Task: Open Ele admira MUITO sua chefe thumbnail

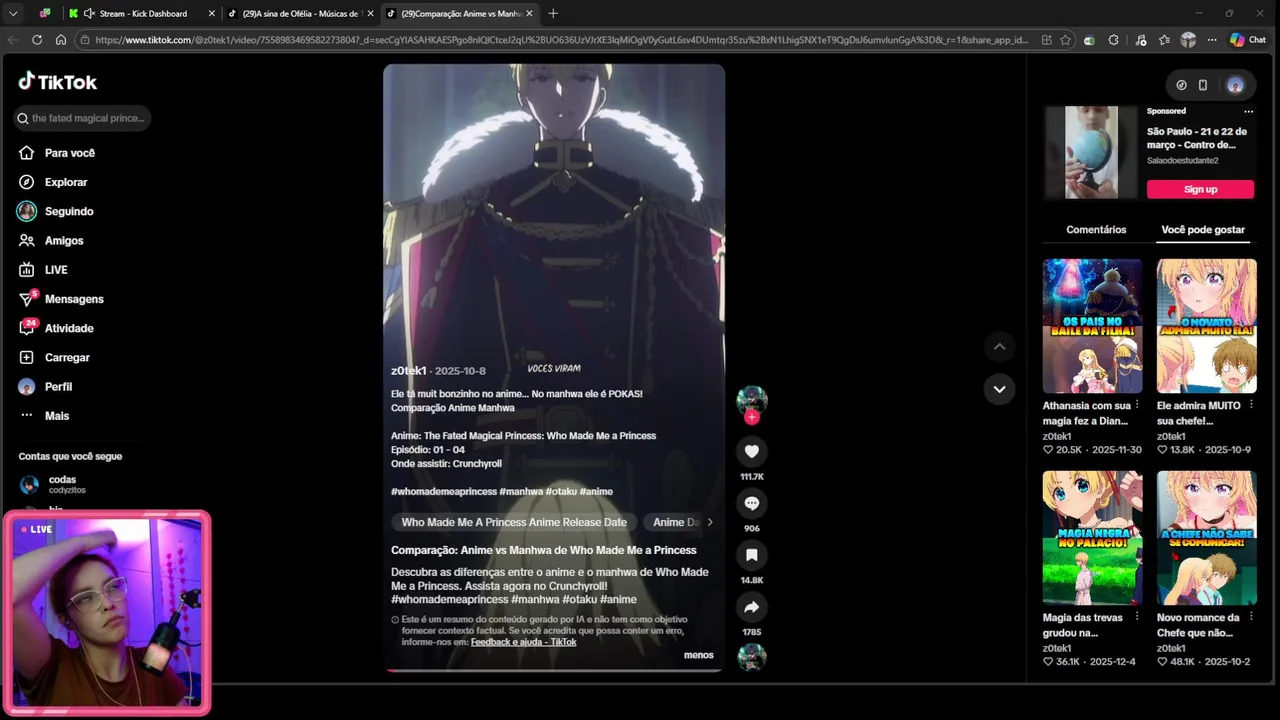Action: pos(1207,326)
